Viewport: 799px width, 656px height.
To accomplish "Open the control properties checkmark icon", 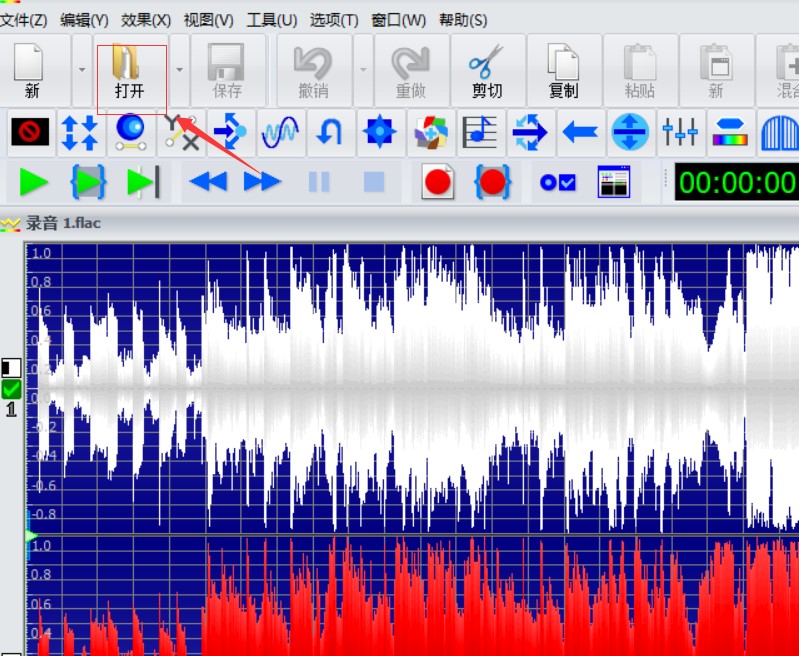I will point(557,182).
